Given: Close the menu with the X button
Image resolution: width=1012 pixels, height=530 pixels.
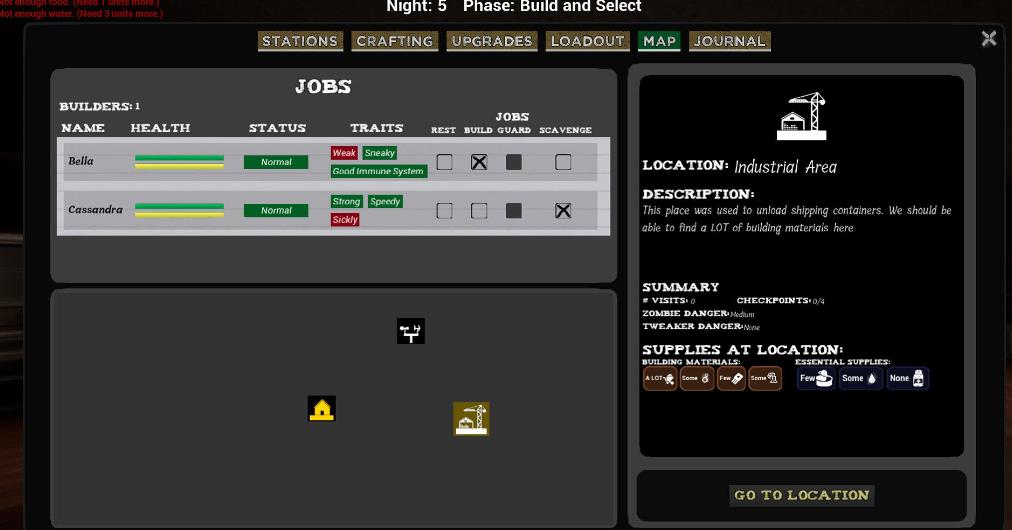Looking at the screenshot, I should (x=989, y=38).
